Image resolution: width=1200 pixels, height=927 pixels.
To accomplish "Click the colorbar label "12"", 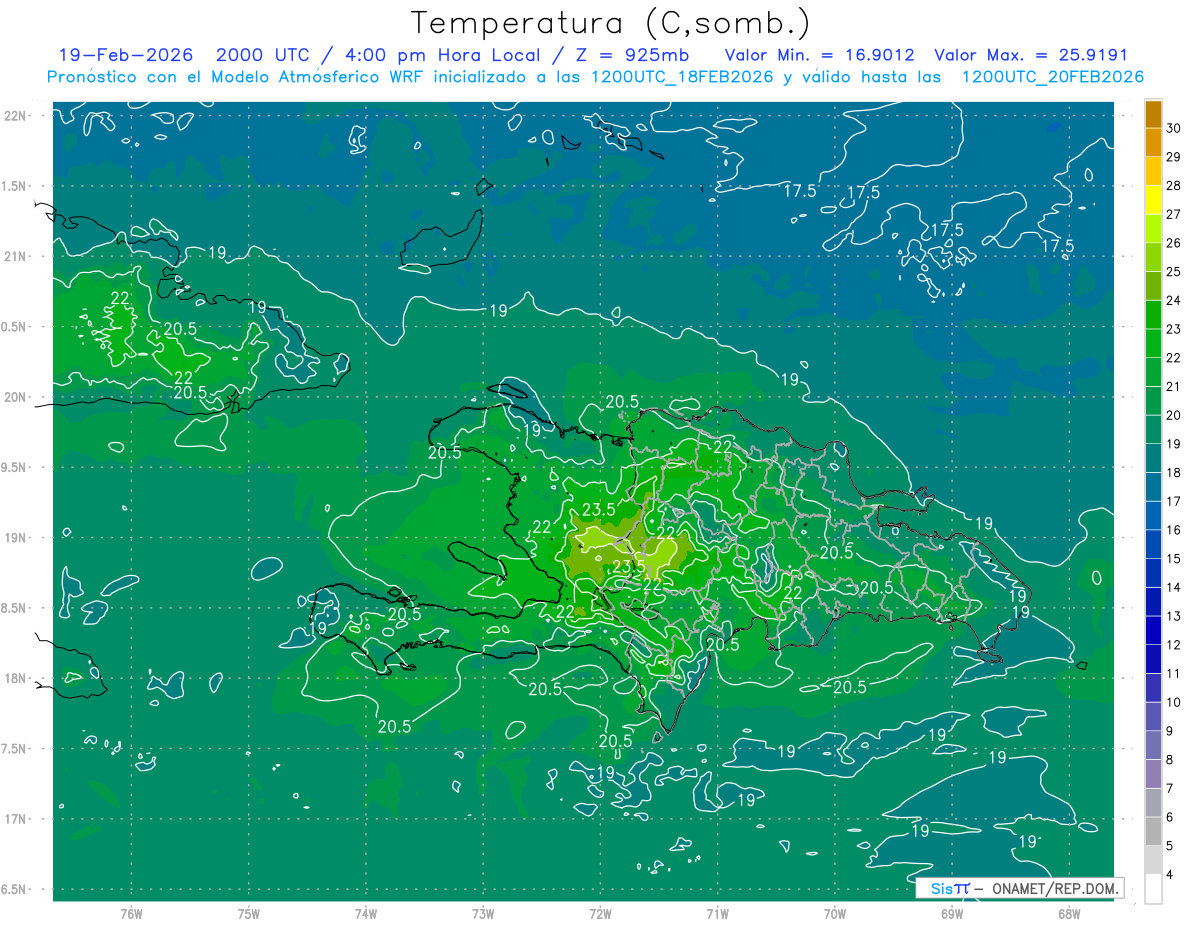I will click(x=1174, y=645).
